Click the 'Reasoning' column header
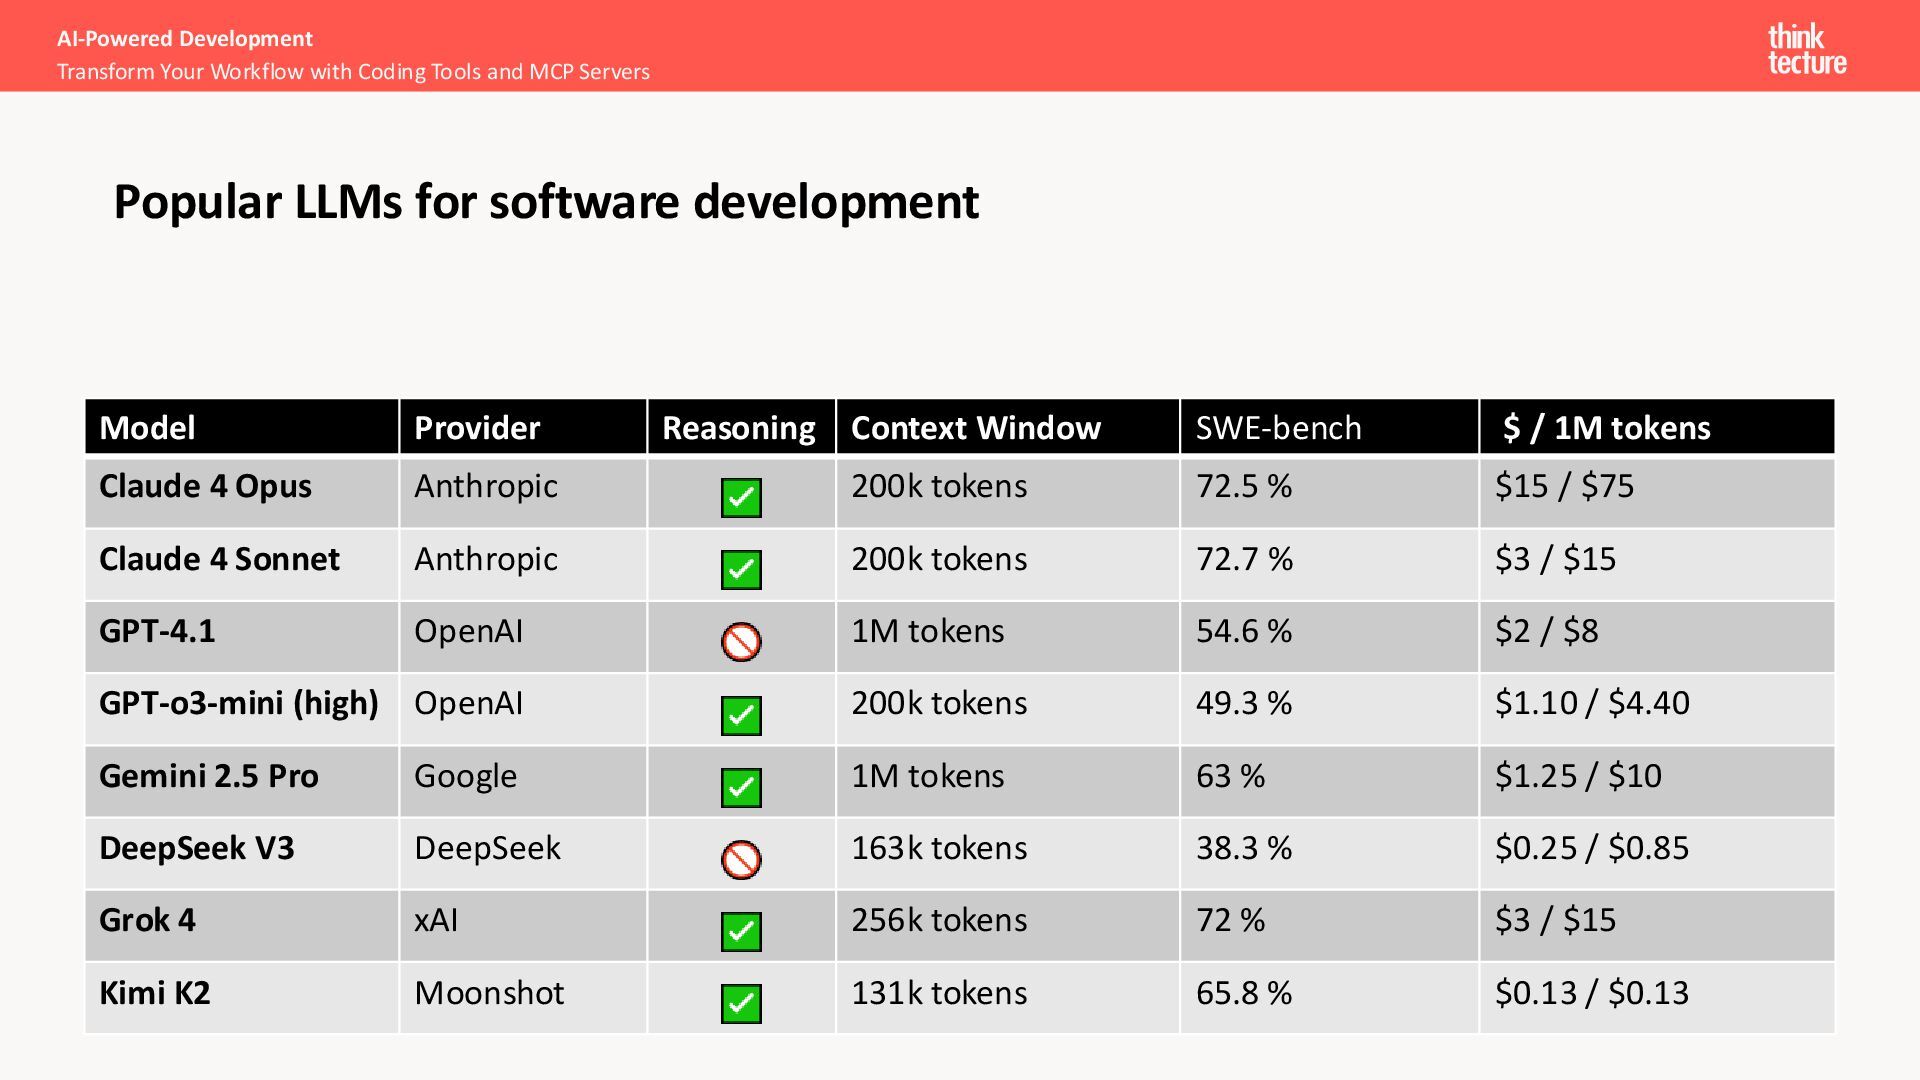 pos(741,427)
